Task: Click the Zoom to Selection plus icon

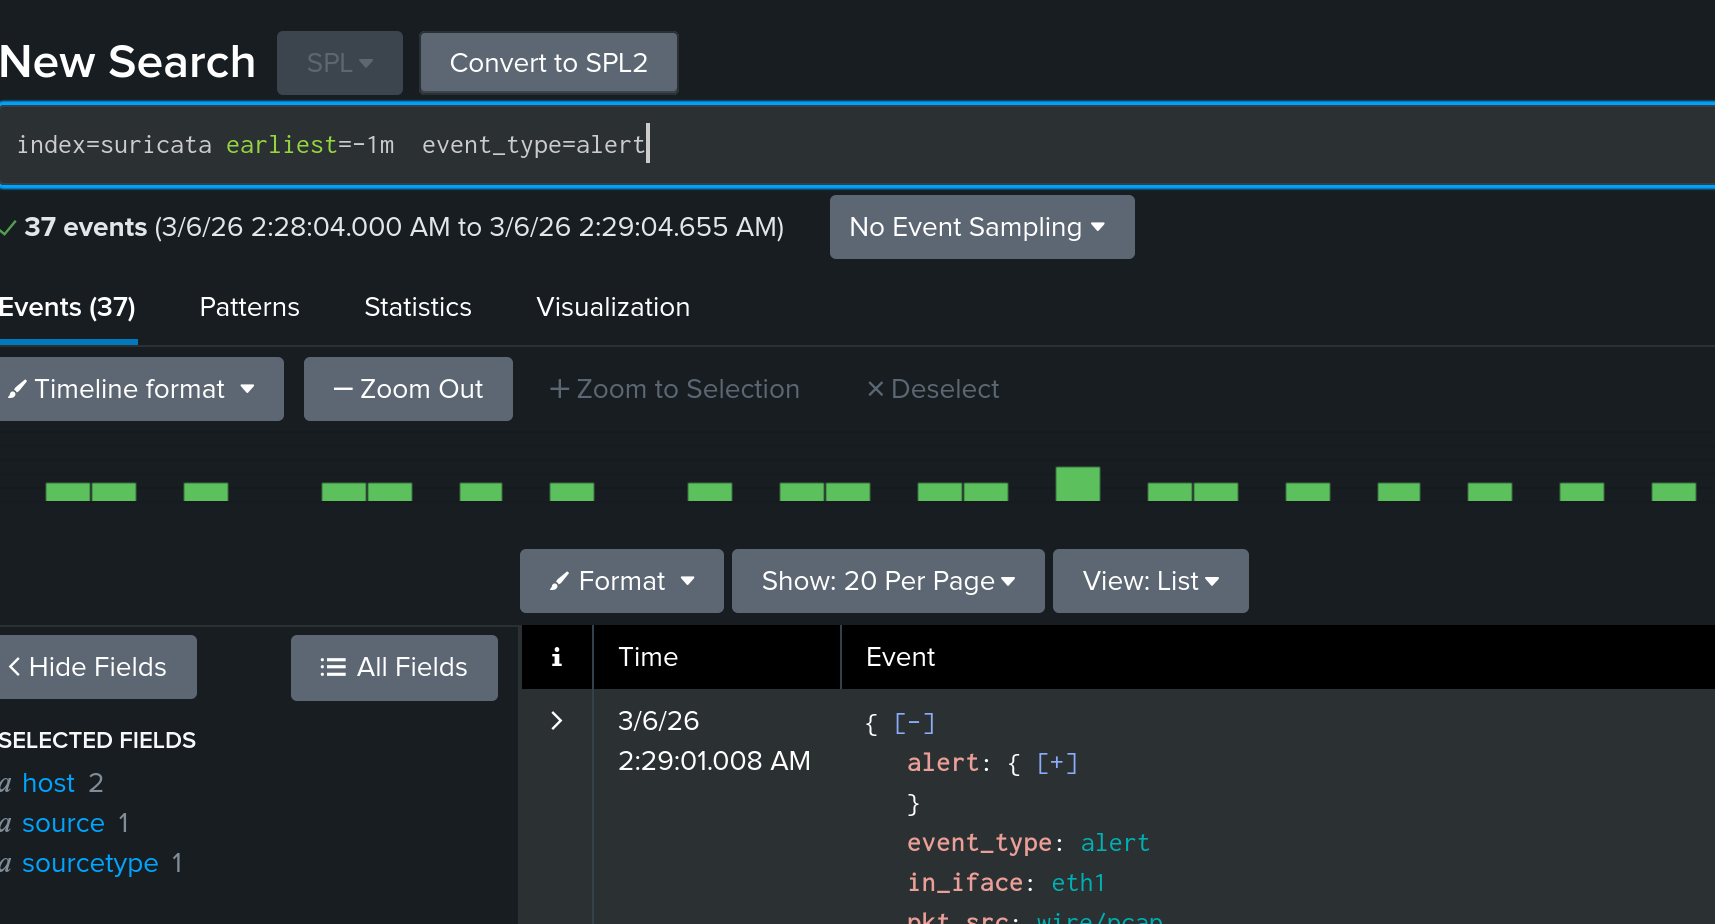Action: (x=560, y=388)
